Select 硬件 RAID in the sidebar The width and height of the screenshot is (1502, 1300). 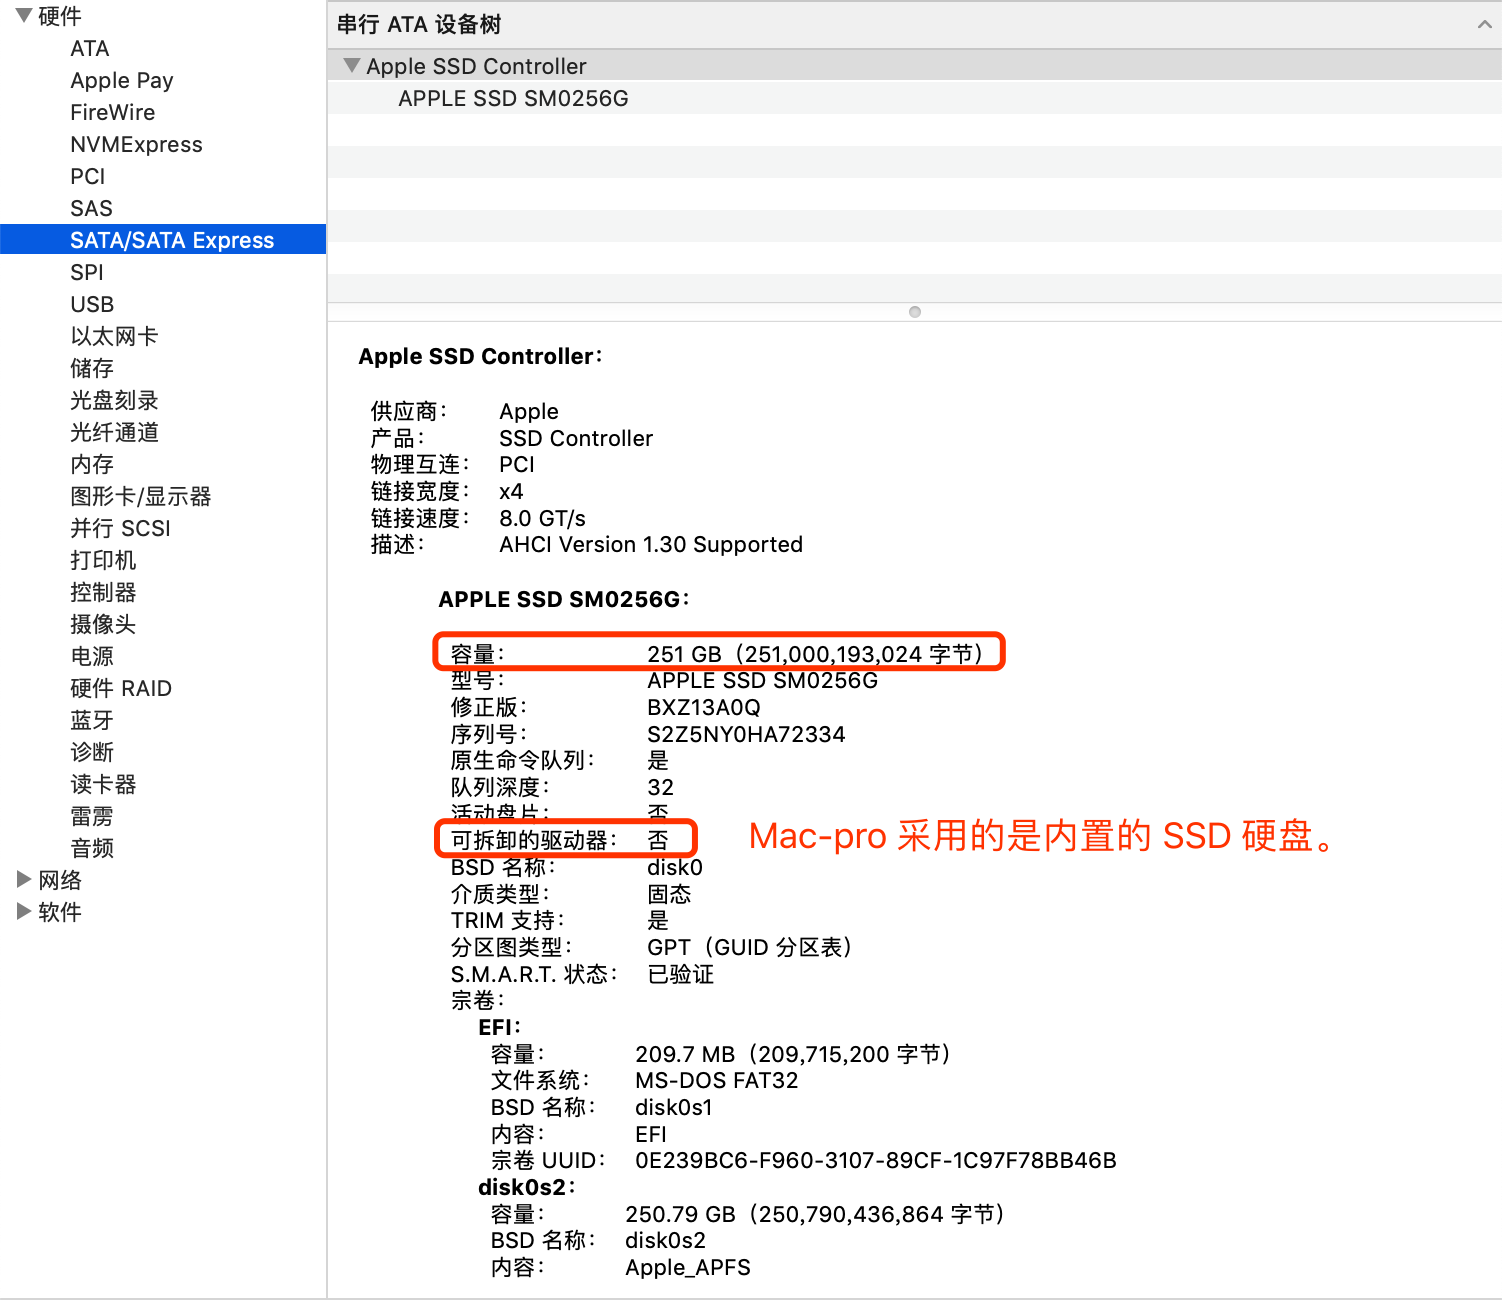pos(121,688)
